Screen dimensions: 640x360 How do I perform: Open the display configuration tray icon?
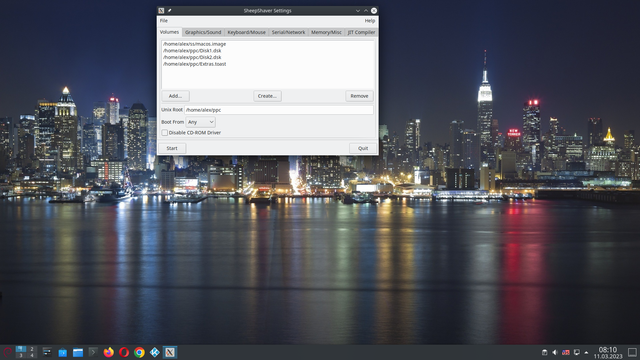(x=576, y=352)
